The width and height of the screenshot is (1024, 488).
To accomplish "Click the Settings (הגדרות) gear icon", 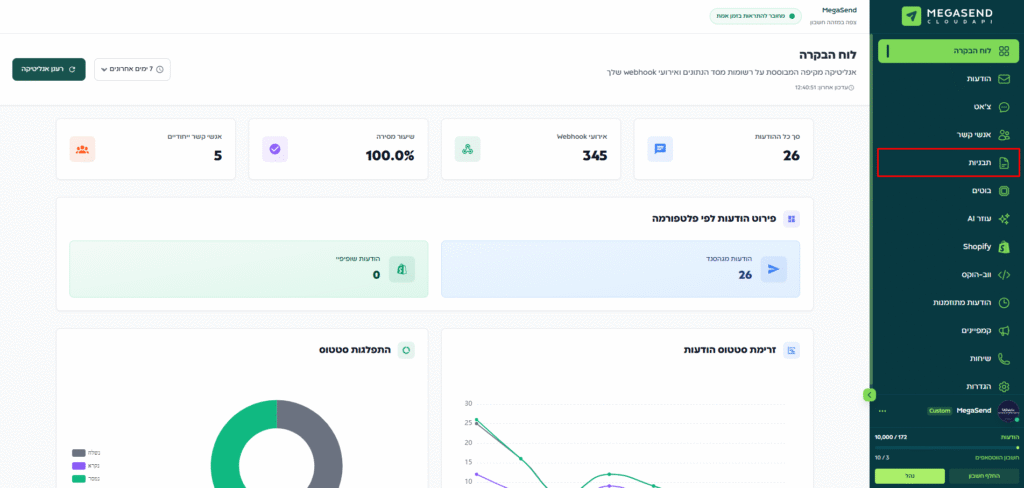I will pyautogui.click(x=1004, y=386).
